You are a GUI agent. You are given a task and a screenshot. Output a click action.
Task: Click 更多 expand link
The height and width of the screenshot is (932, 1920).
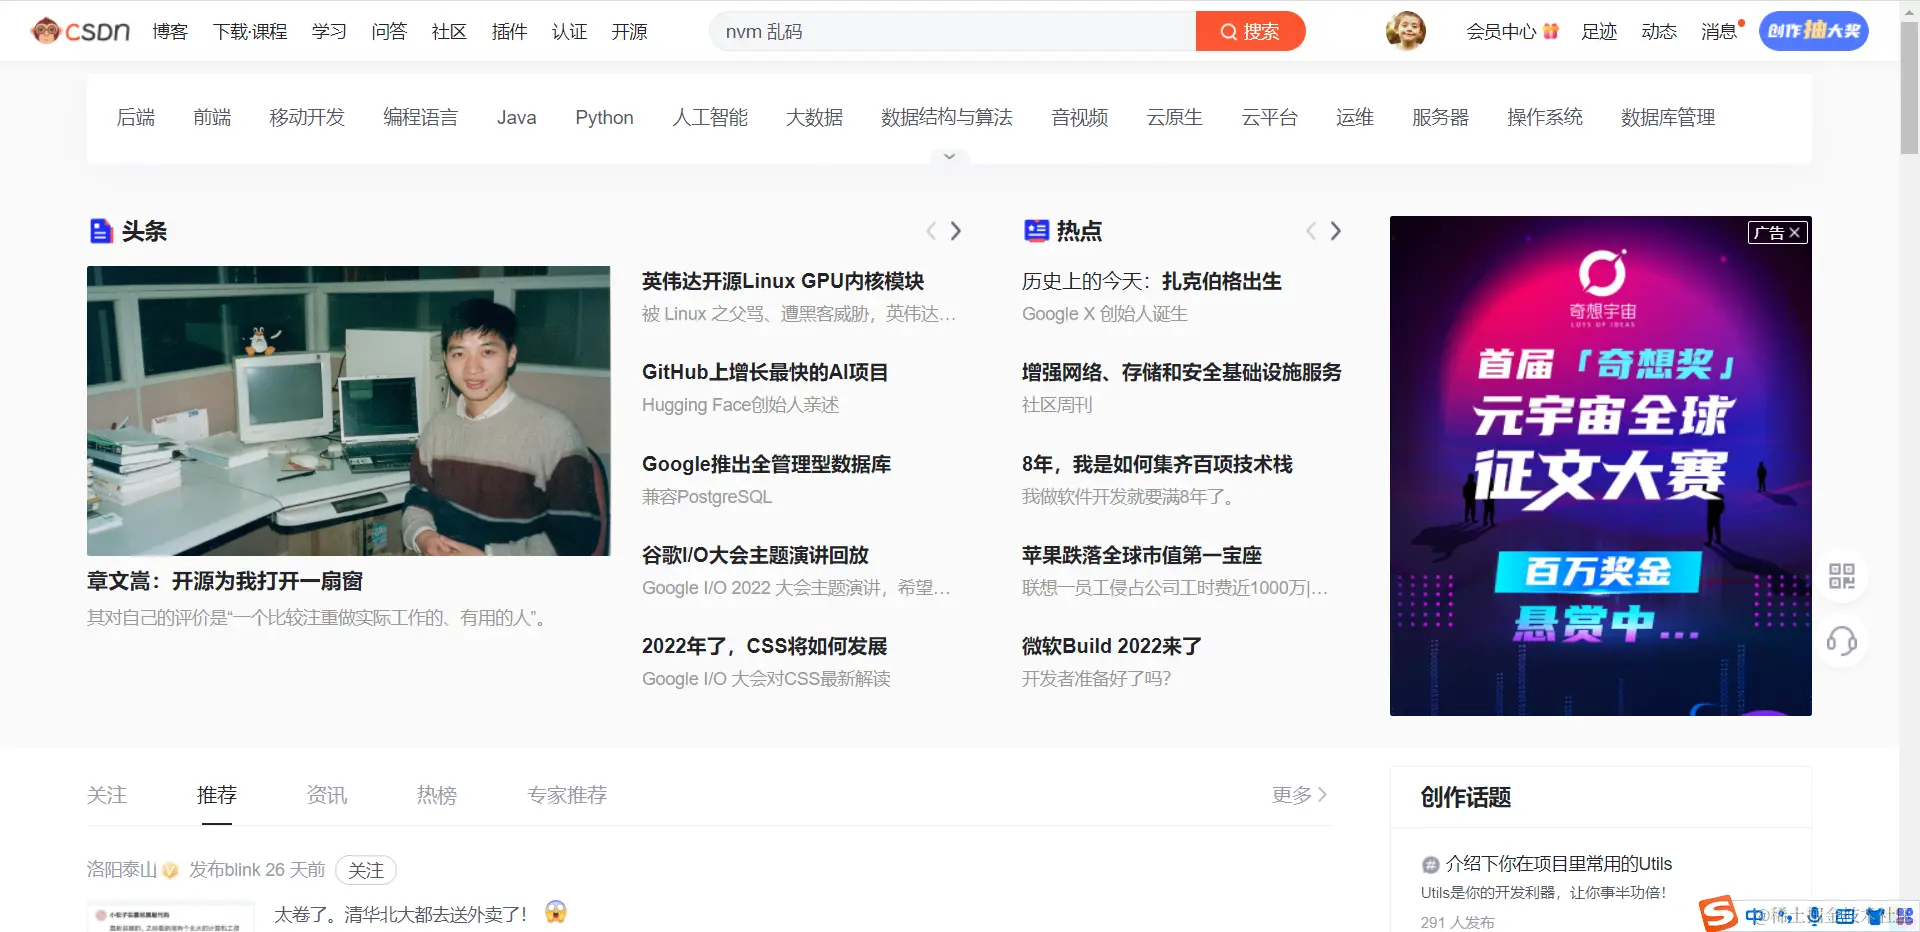1299,794
